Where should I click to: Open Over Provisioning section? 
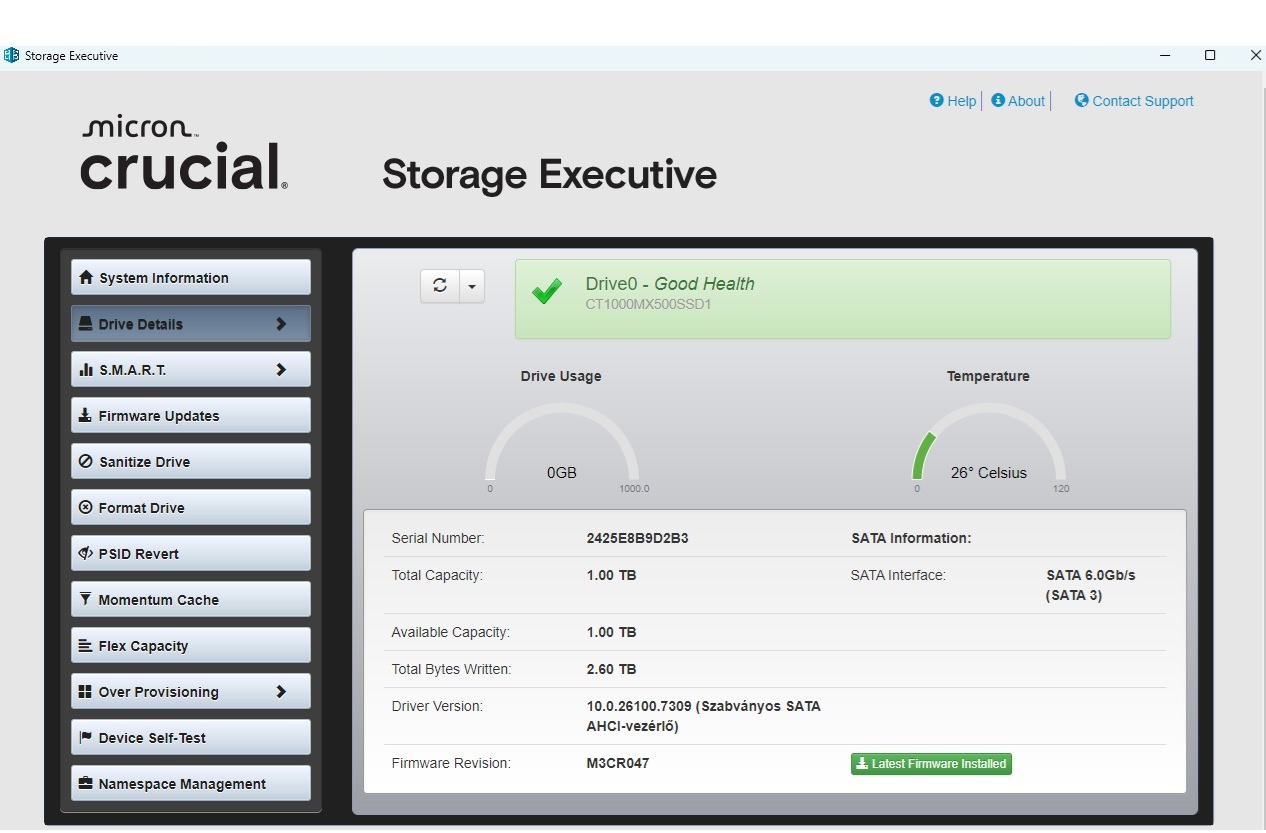(x=191, y=692)
